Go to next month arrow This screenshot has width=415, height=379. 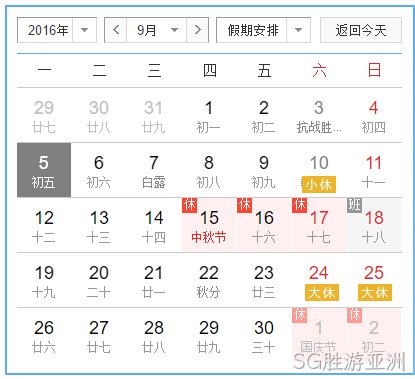[x=197, y=30]
